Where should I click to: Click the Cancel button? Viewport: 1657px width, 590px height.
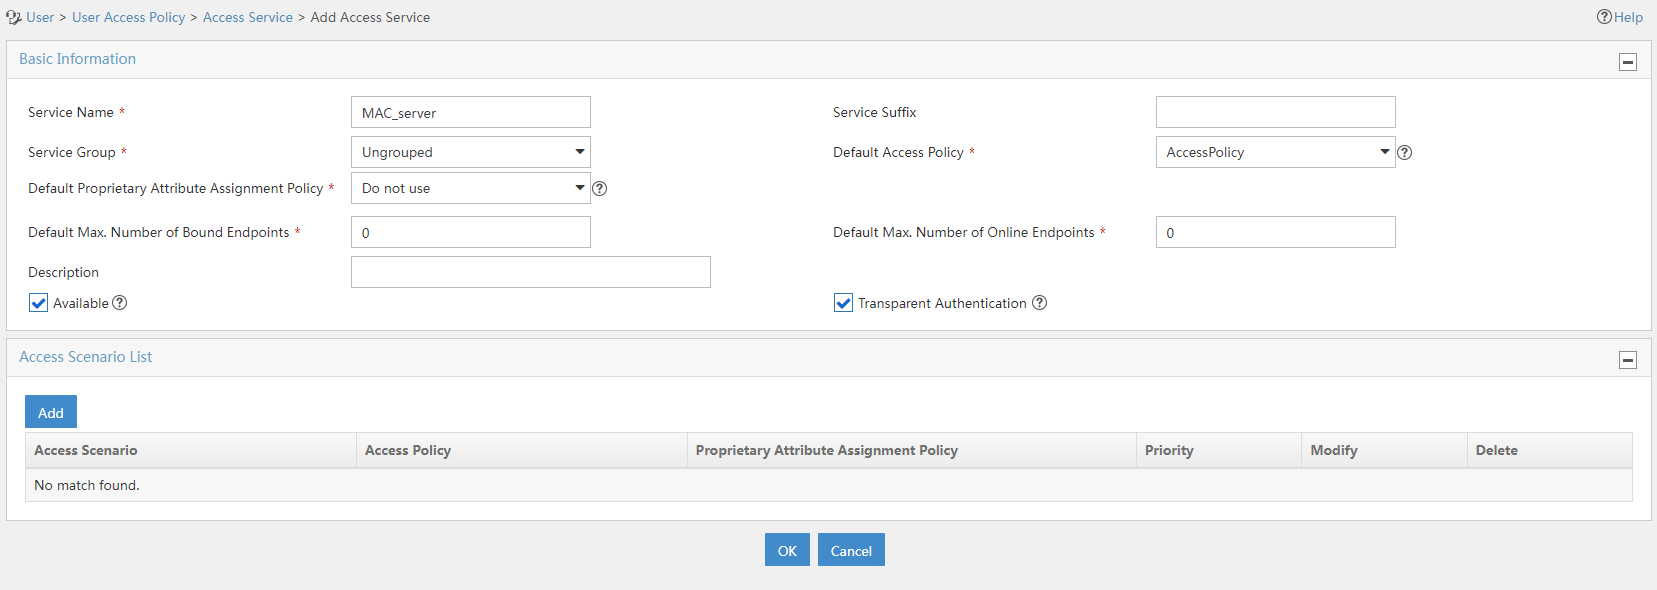(x=851, y=550)
